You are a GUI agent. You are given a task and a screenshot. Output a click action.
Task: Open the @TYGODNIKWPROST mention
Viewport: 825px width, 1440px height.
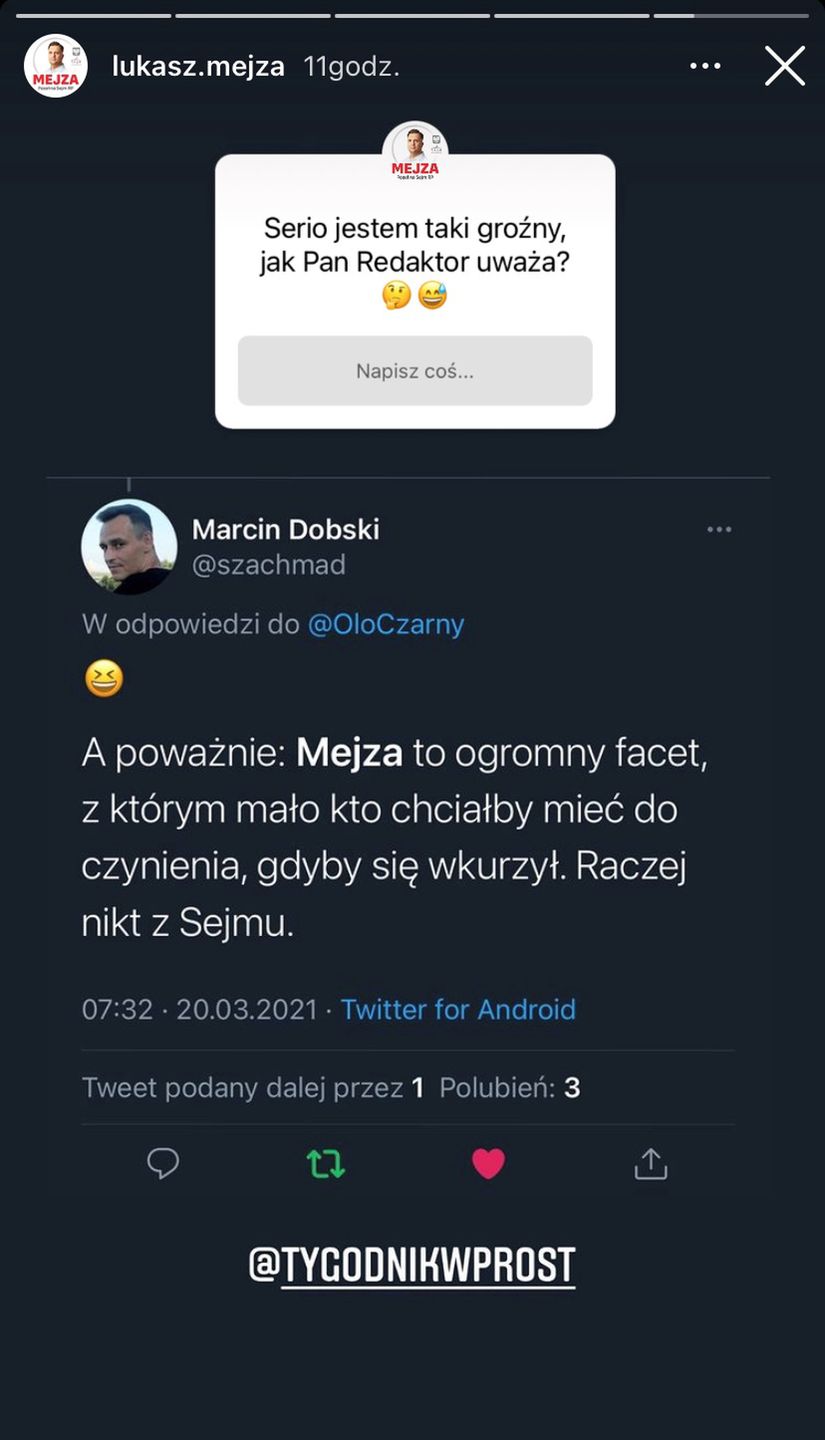coord(413,1264)
